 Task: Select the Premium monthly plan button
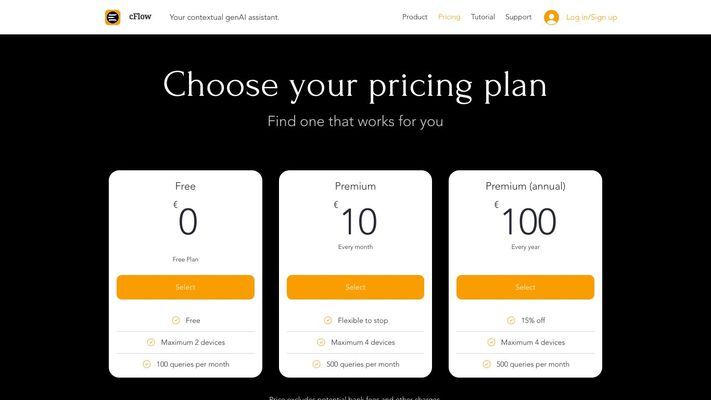click(x=356, y=287)
